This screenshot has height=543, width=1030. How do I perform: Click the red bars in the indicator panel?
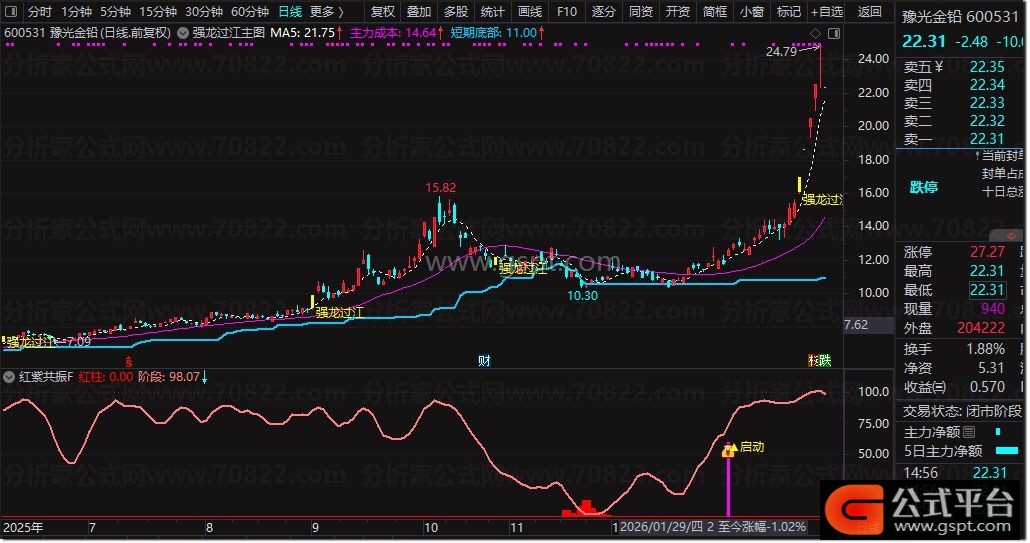586,508
